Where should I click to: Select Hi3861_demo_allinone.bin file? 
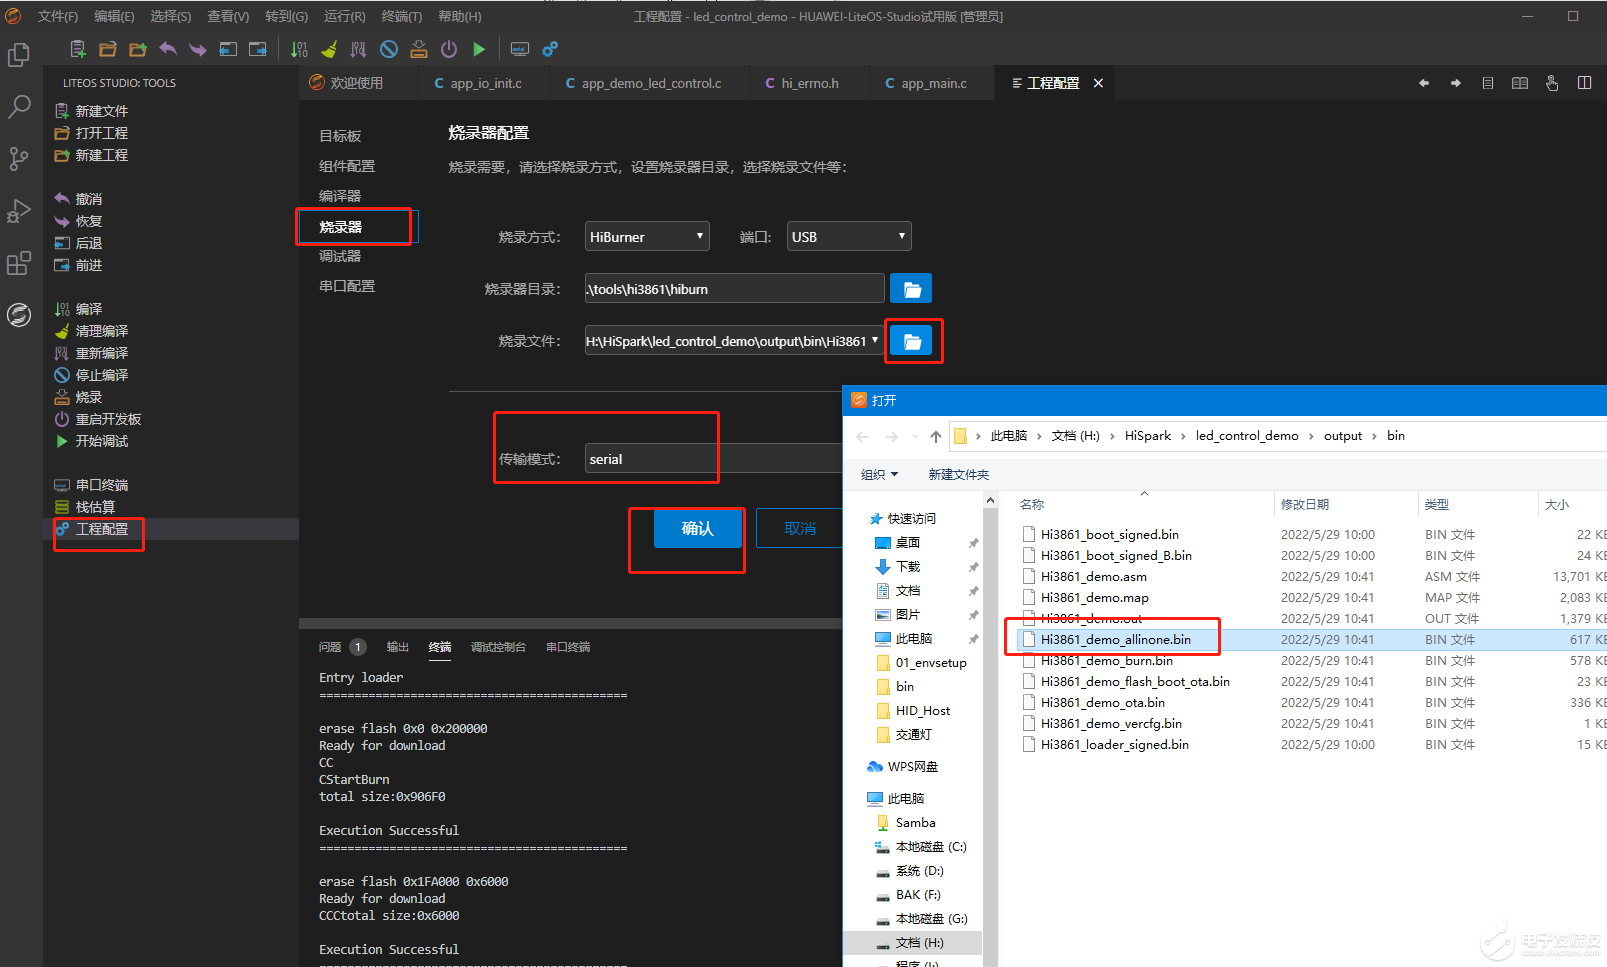coord(1115,639)
